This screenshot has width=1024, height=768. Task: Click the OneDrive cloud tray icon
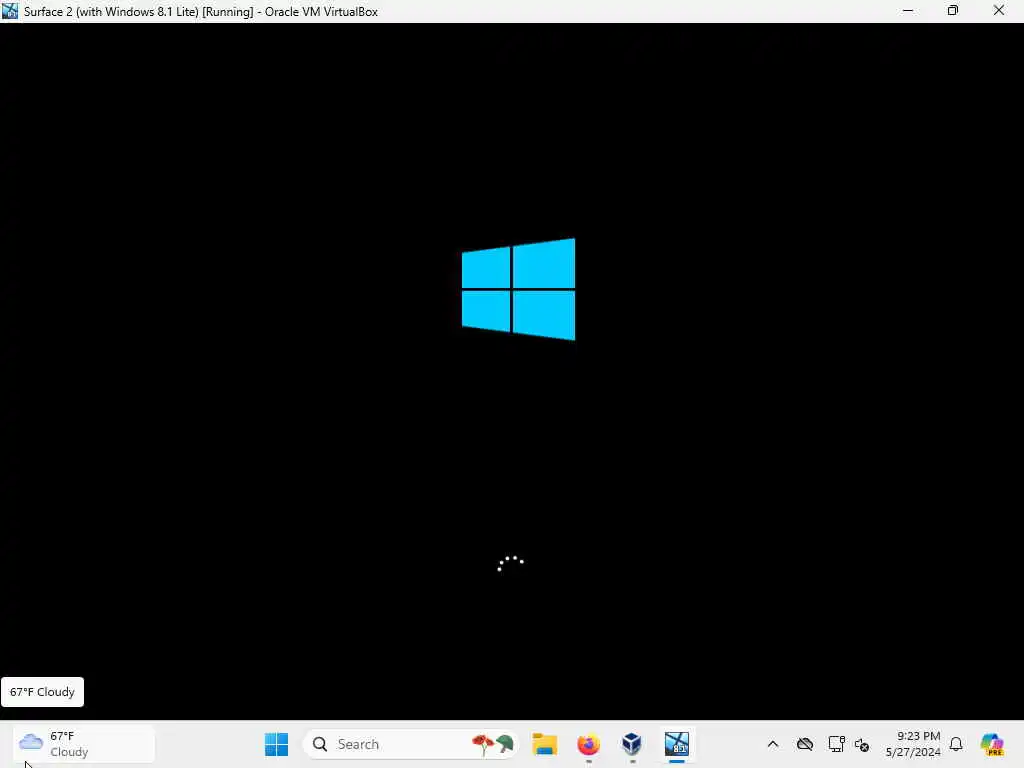tap(805, 744)
